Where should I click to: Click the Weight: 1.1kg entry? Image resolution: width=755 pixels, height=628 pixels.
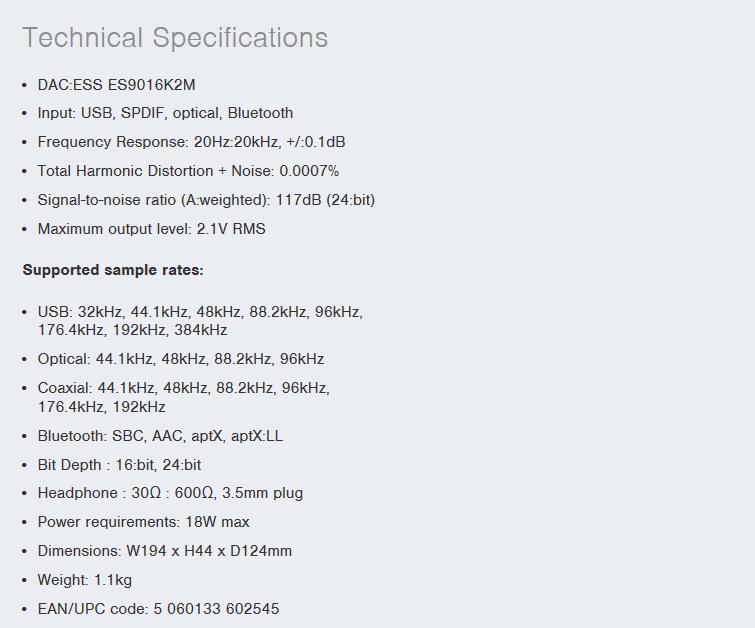click(85, 580)
